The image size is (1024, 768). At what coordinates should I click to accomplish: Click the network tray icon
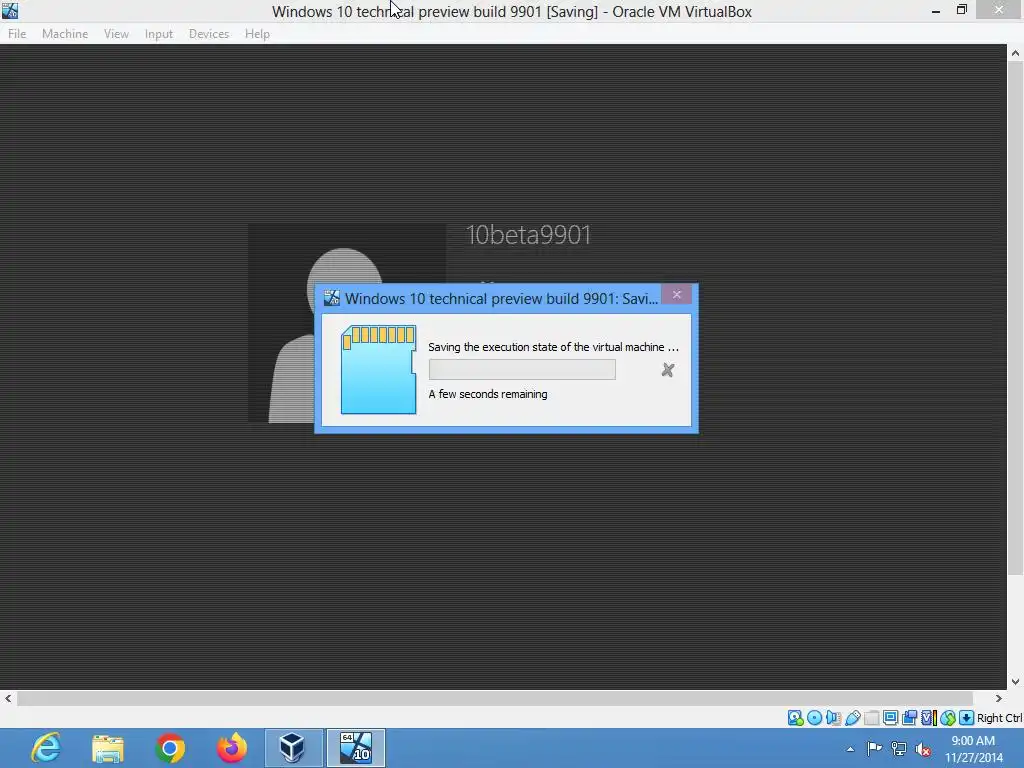(899, 748)
